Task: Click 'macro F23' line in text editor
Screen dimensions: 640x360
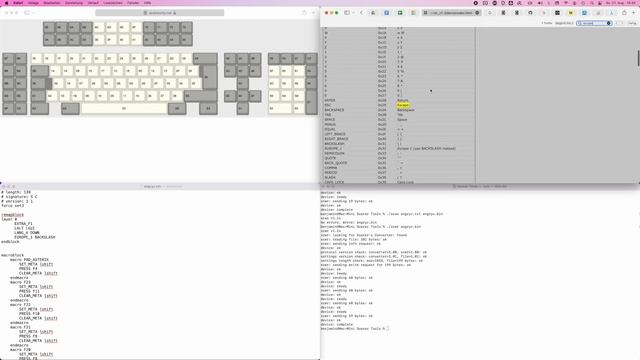Action: pyautogui.click(x=20, y=282)
